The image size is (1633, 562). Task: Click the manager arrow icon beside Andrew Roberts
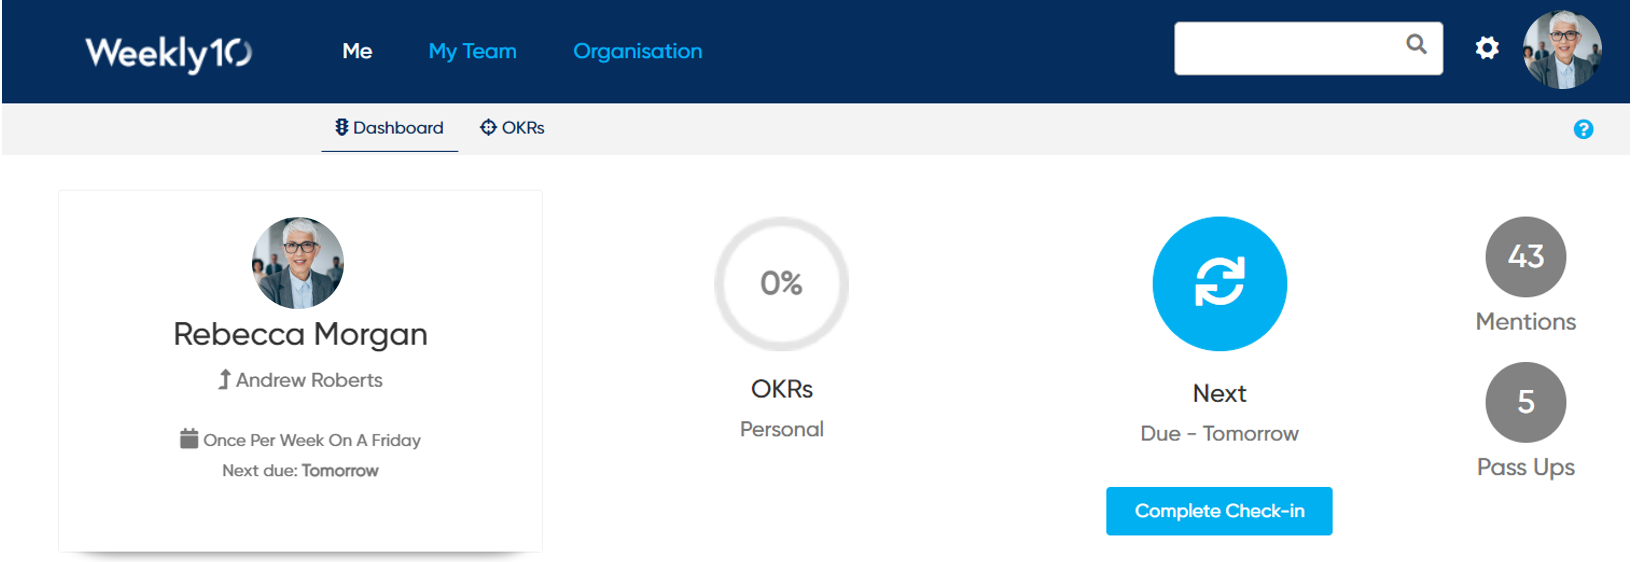225,380
